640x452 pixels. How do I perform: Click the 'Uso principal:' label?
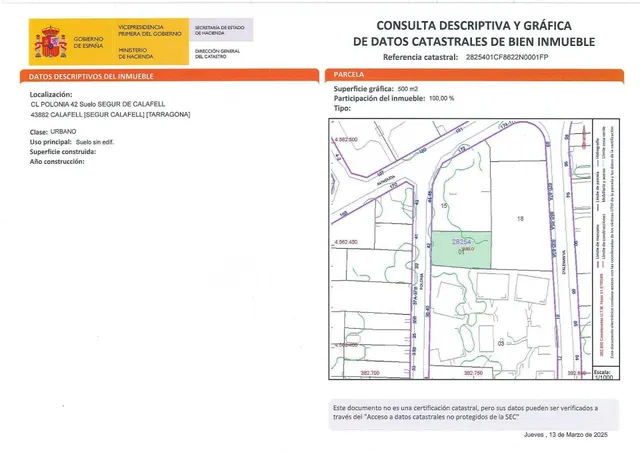pos(51,142)
